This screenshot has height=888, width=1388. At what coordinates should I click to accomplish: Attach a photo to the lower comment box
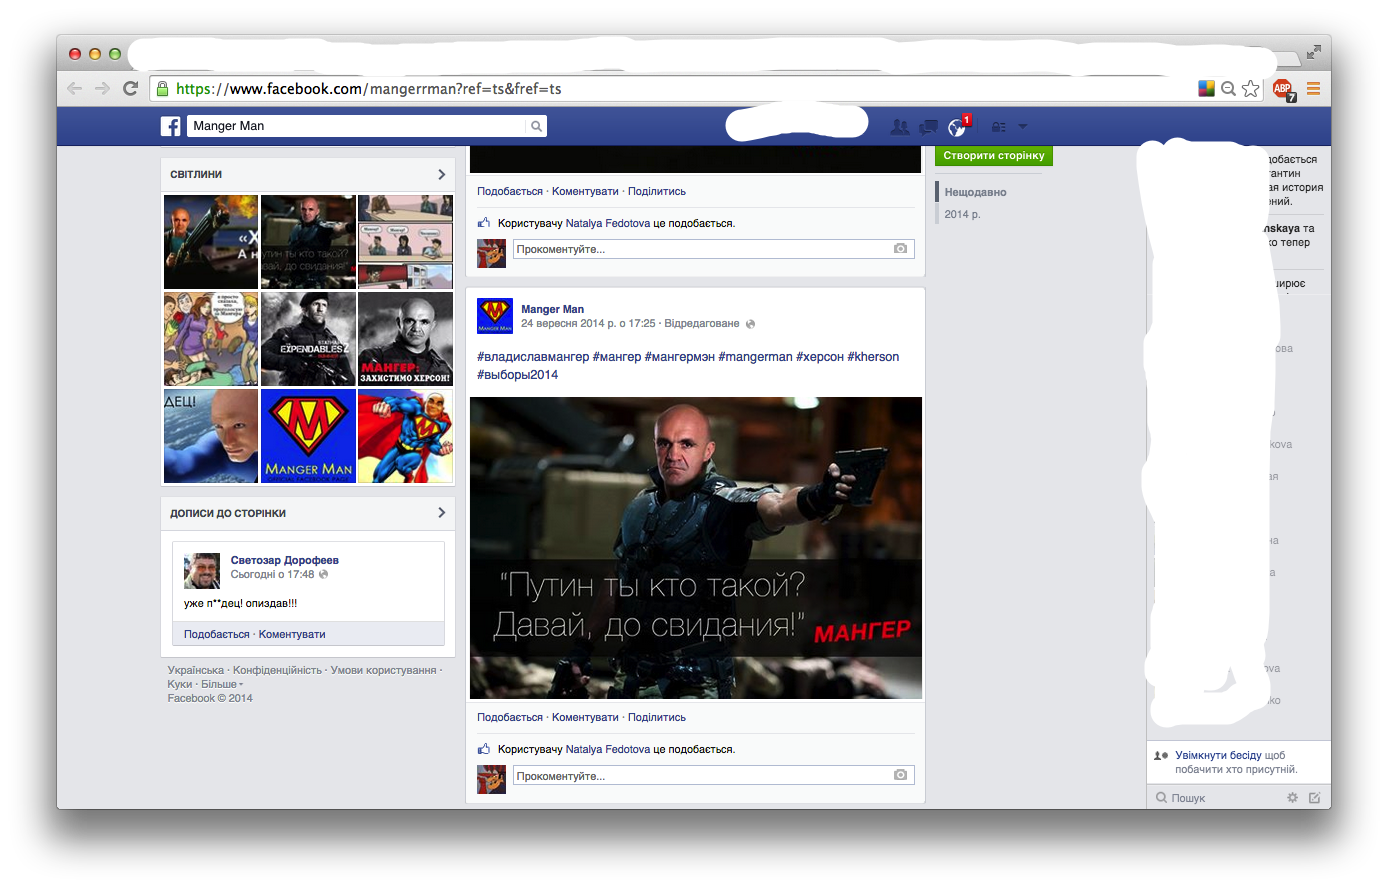[x=900, y=775]
